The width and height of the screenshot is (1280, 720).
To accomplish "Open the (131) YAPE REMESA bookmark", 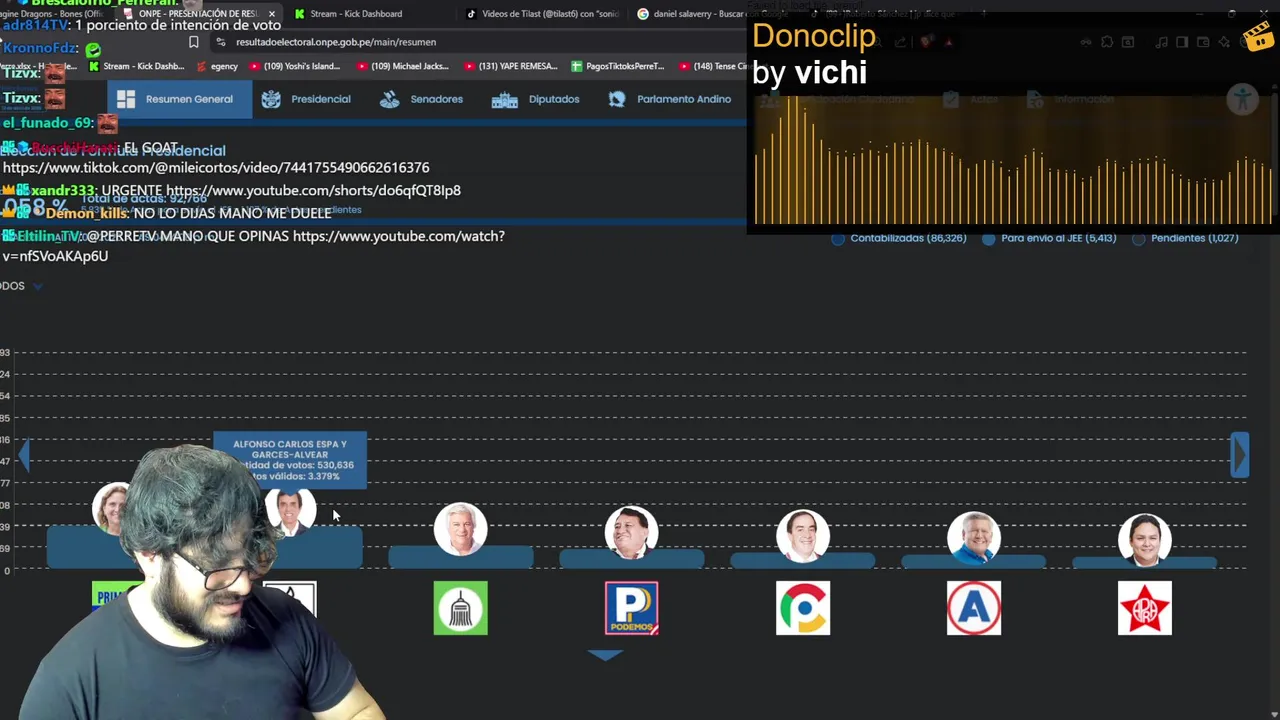I will (510, 66).
